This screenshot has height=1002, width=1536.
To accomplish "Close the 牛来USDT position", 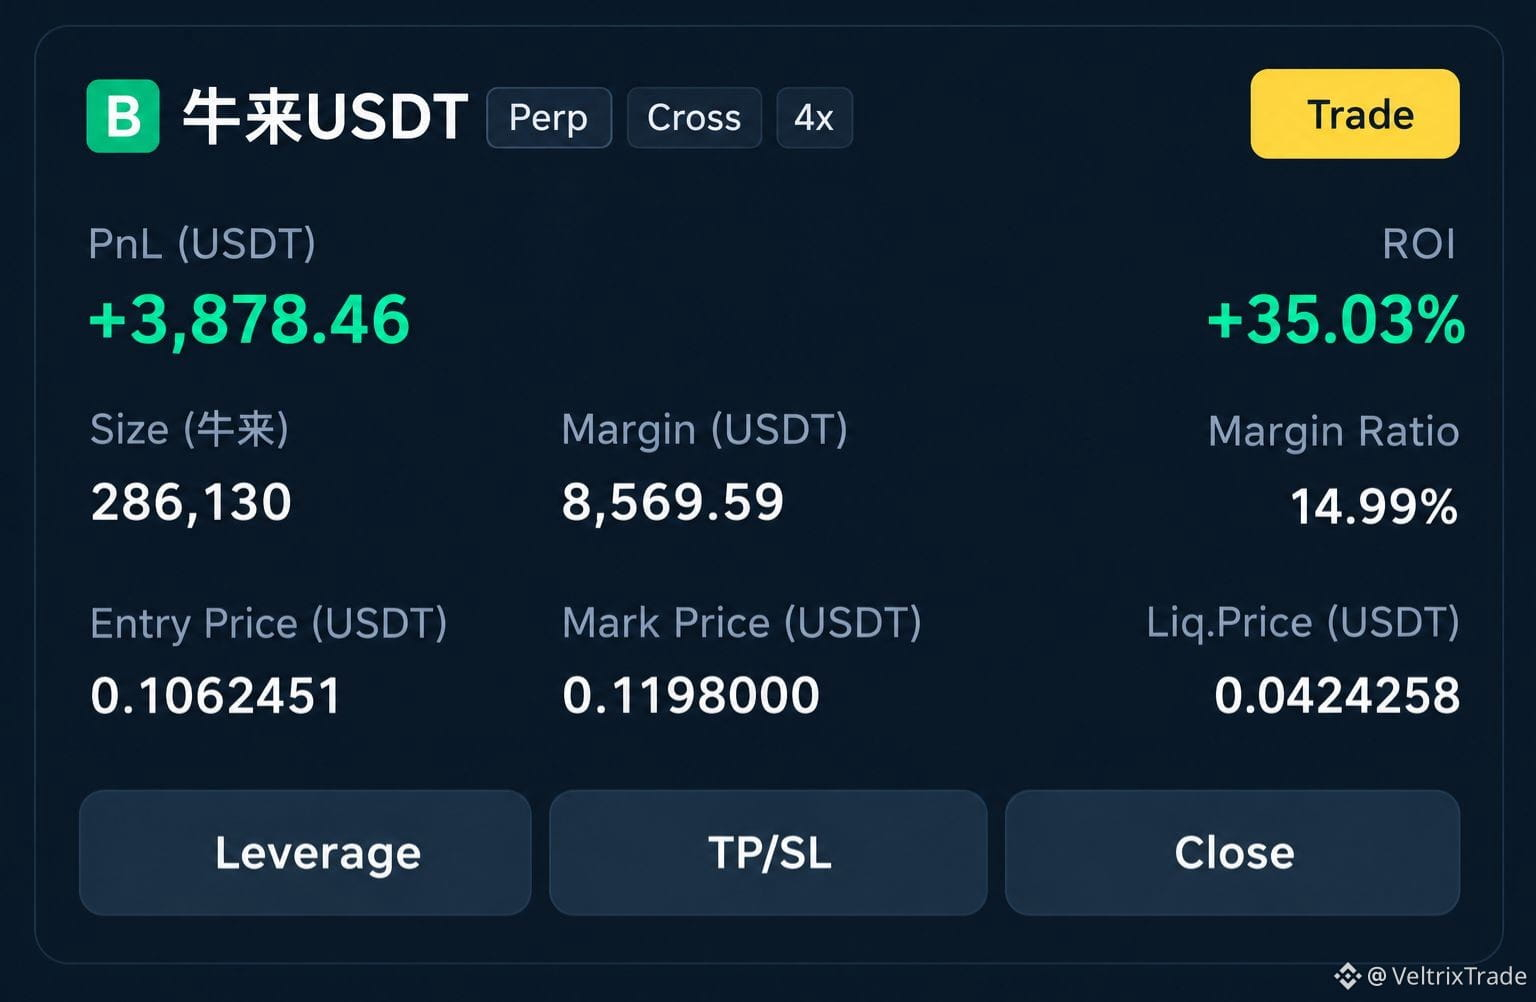I will pyautogui.click(x=1232, y=853).
